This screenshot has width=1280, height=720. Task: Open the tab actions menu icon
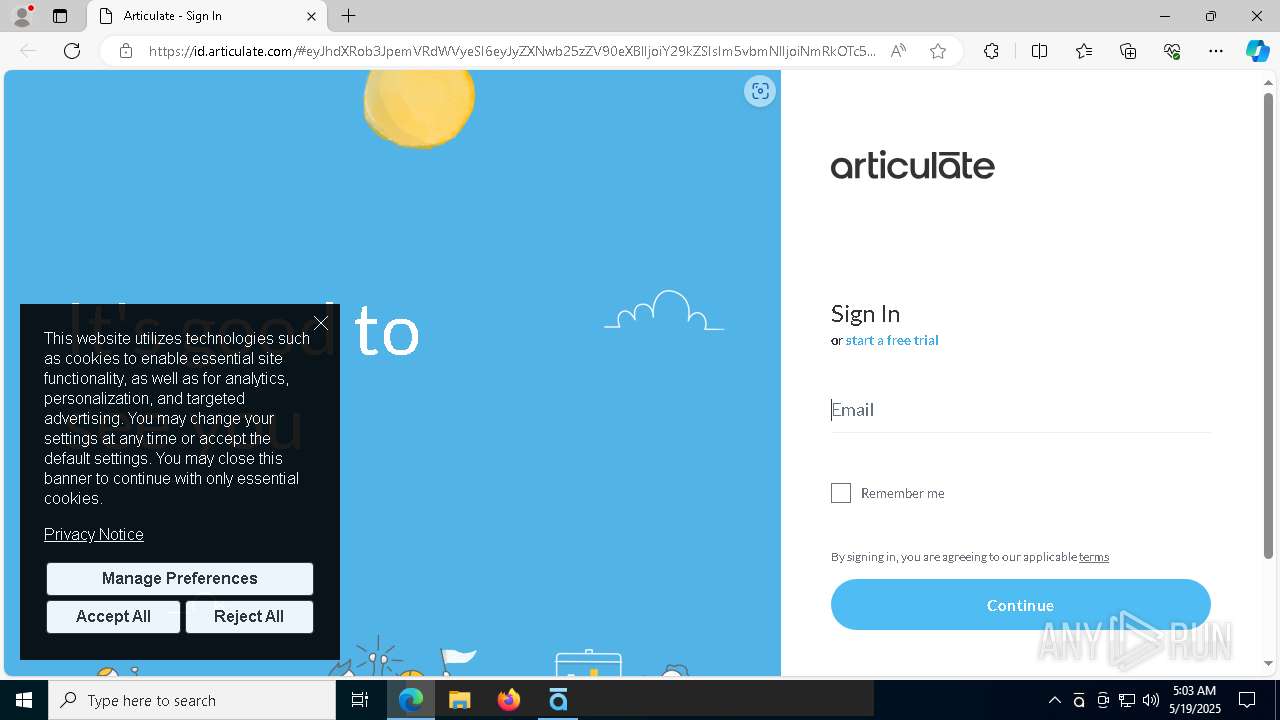pos(60,16)
